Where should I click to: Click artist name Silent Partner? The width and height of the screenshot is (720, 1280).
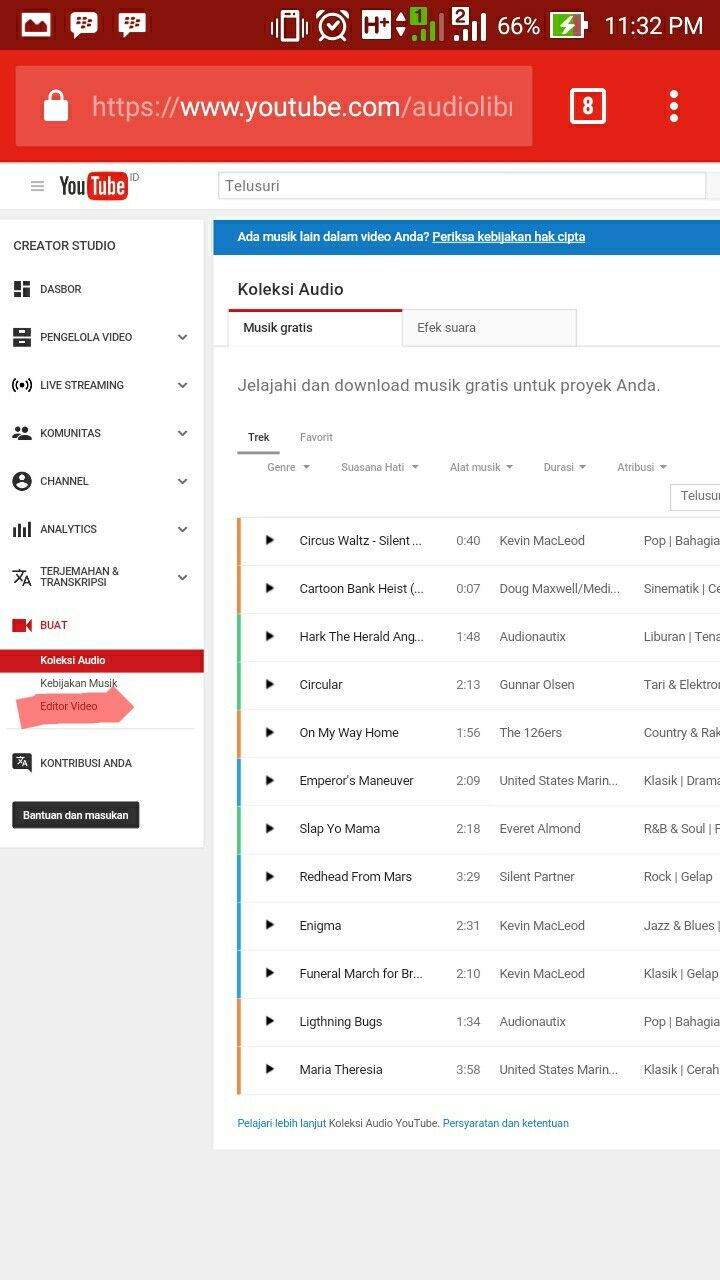pyautogui.click(x=537, y=876)
